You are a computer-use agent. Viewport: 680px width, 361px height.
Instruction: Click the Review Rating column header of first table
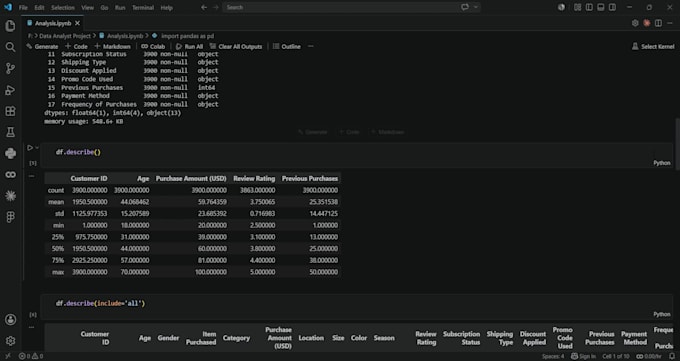254,178
